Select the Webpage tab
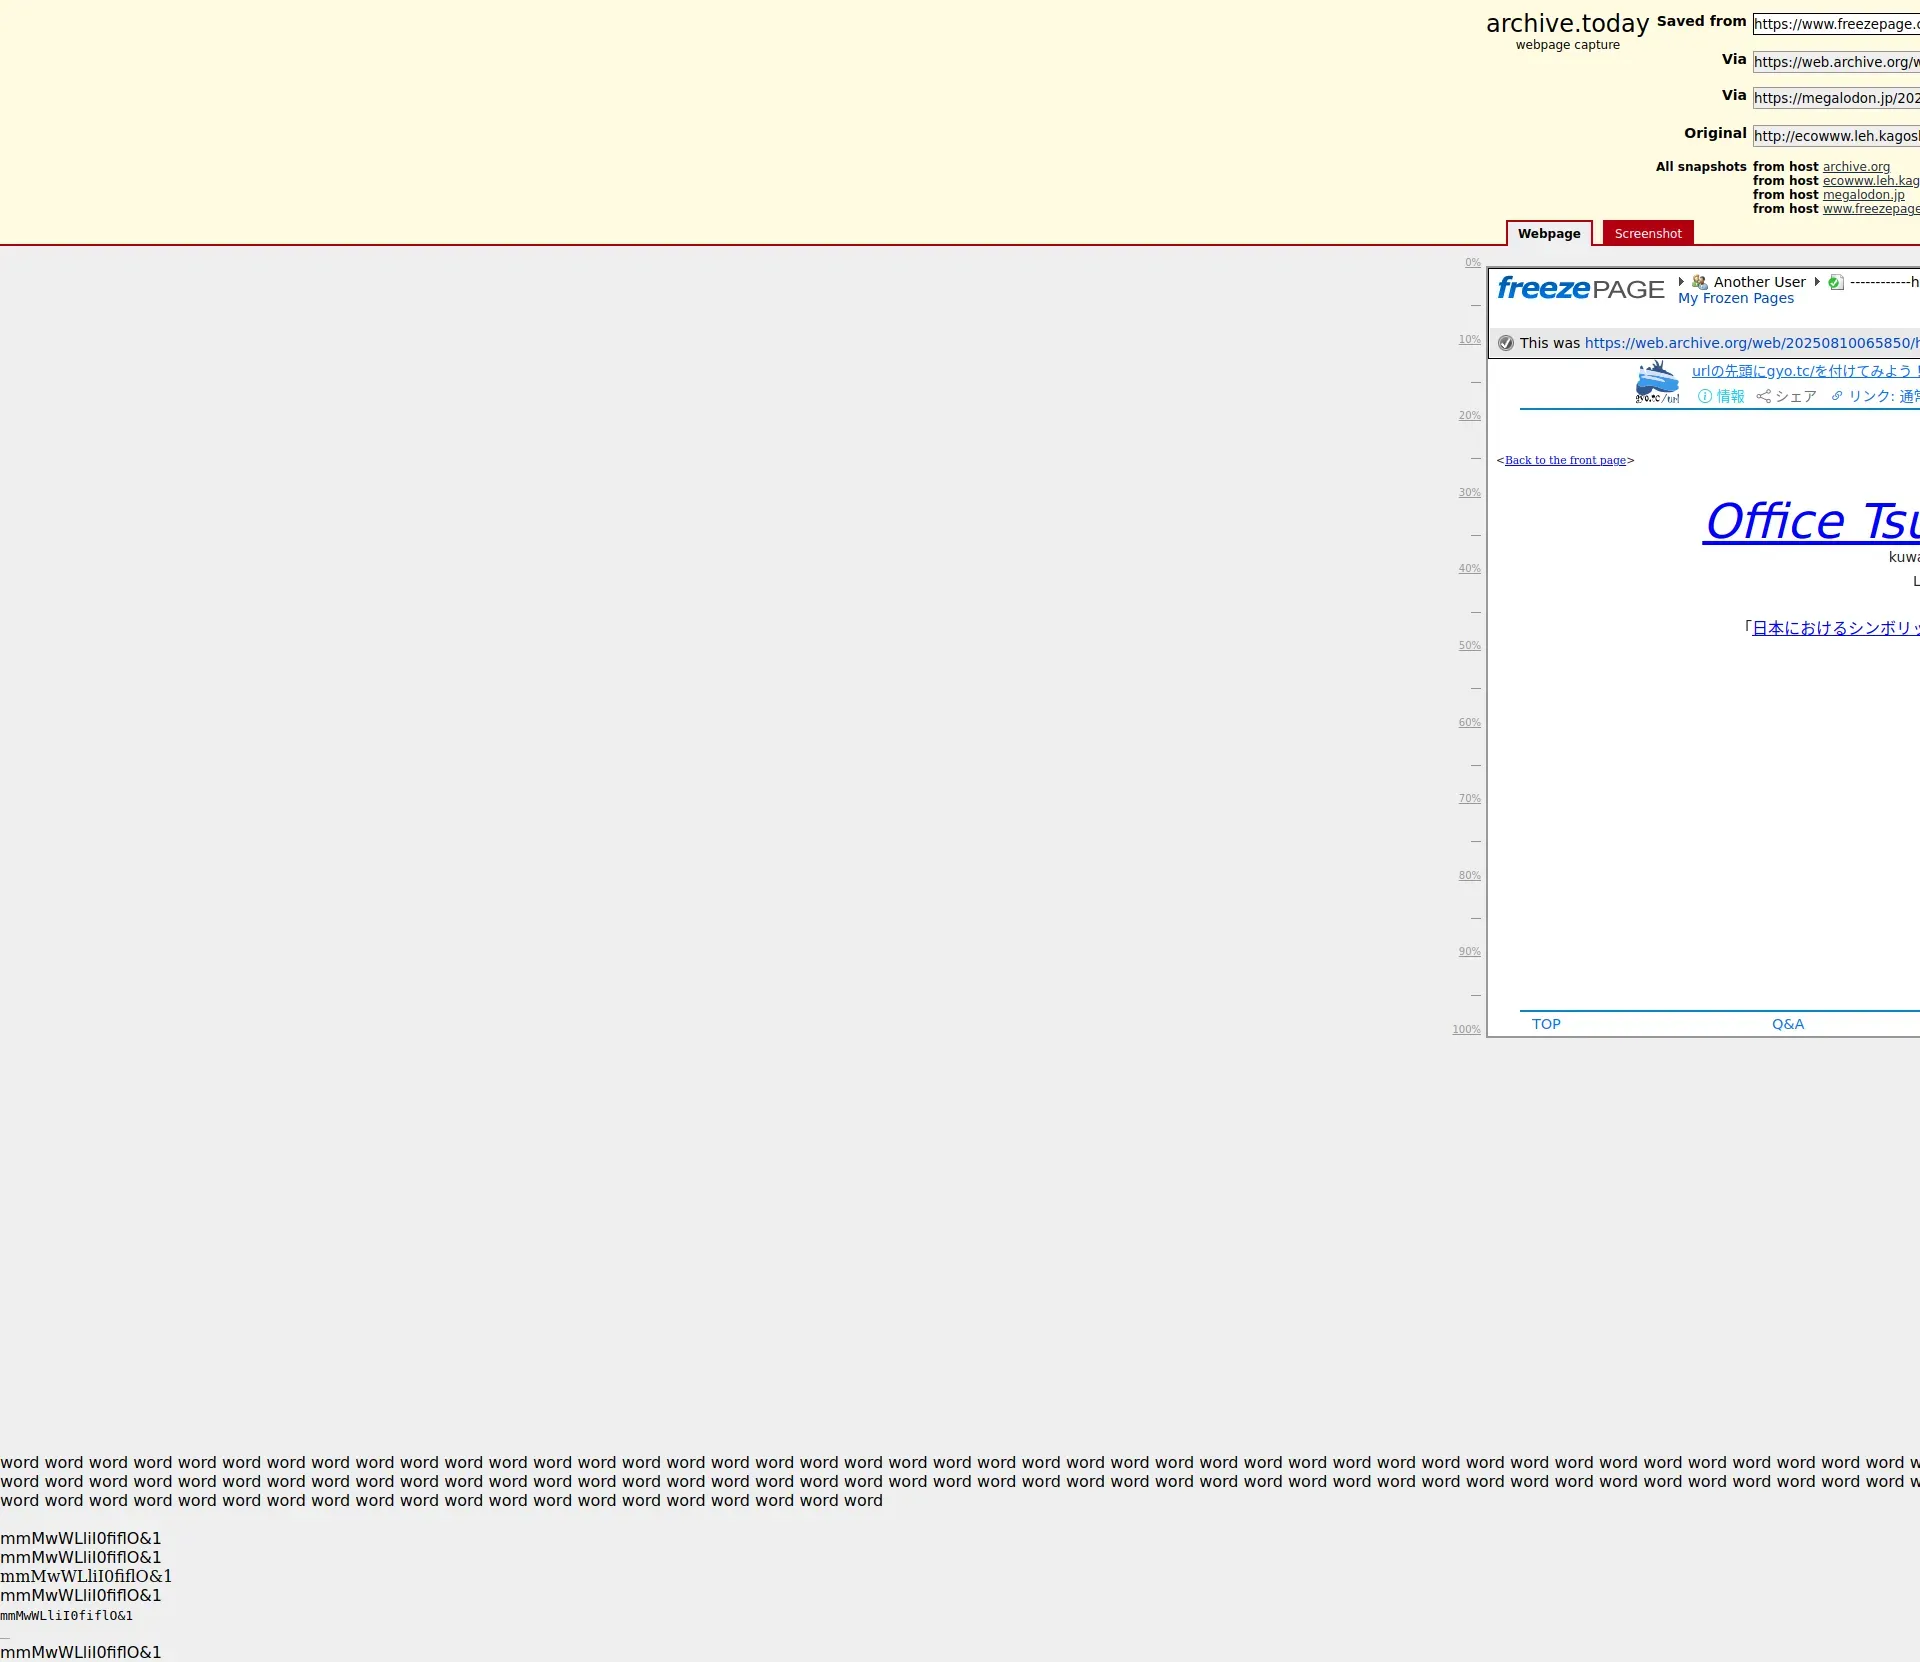The width and height of the screenshot is (1920, 1662). (1548, 233)
